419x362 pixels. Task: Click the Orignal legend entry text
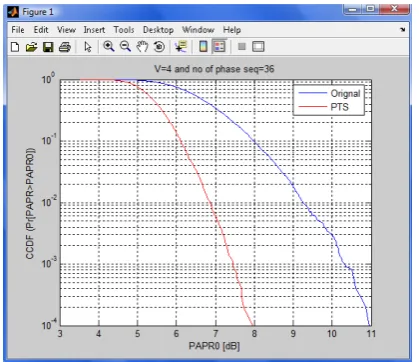345,94
